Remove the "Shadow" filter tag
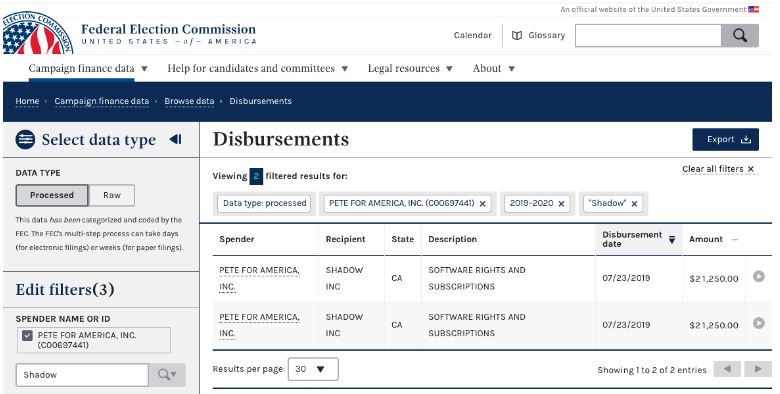 pos(634,203)
